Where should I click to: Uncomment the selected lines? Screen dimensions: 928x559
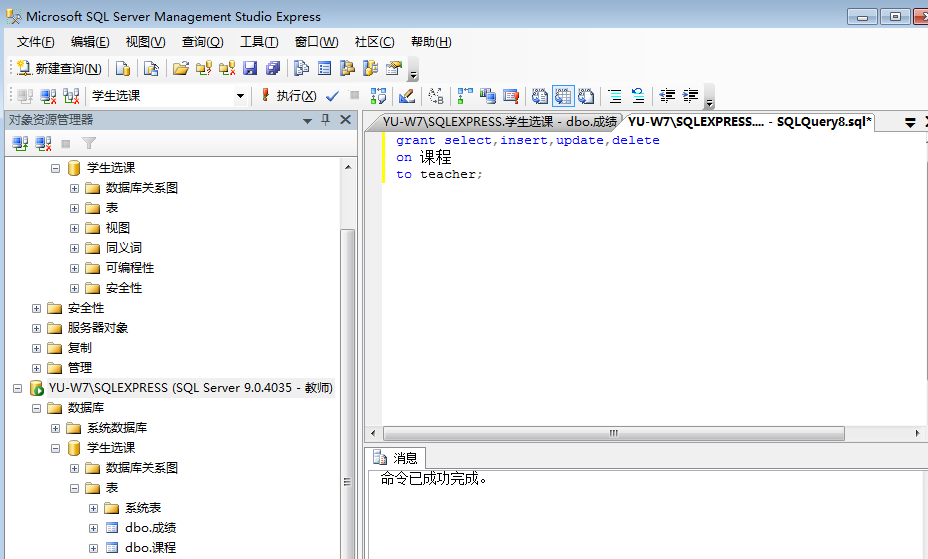point(638,96)
